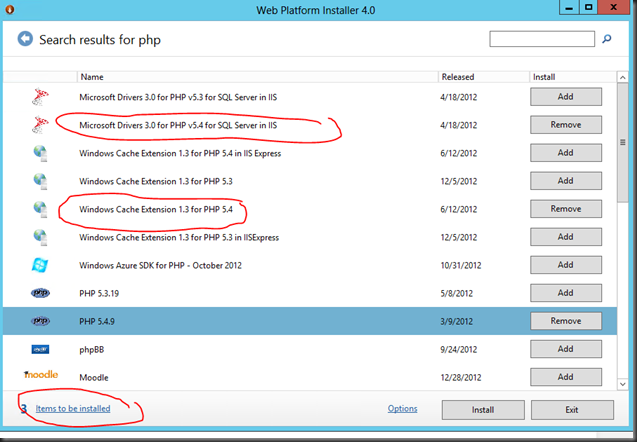Viewport: 637px width, 442px height.
Task: Select 'phpBB' name text
Action: [92, 350]
